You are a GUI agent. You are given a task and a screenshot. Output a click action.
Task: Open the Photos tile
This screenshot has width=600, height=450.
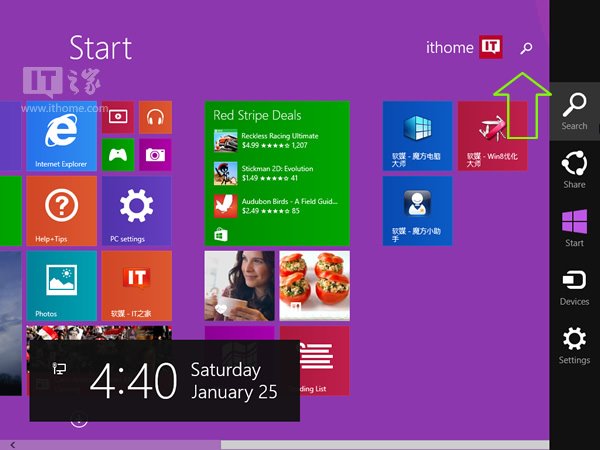click(61, 285)
